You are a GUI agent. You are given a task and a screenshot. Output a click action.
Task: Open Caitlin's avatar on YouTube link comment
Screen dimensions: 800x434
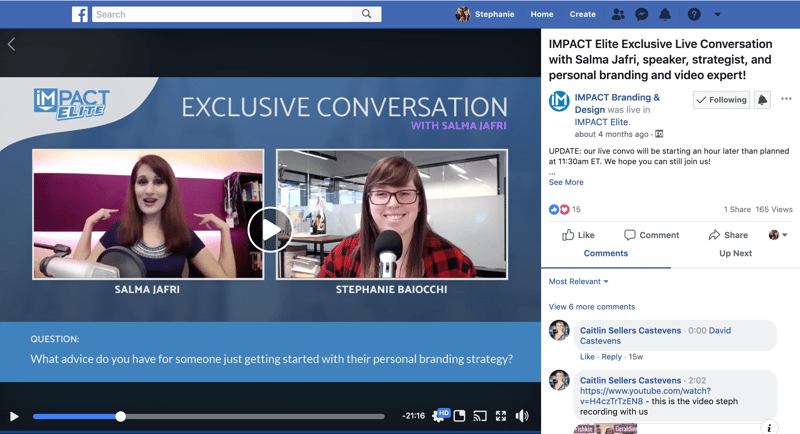[x=559, y=380]
